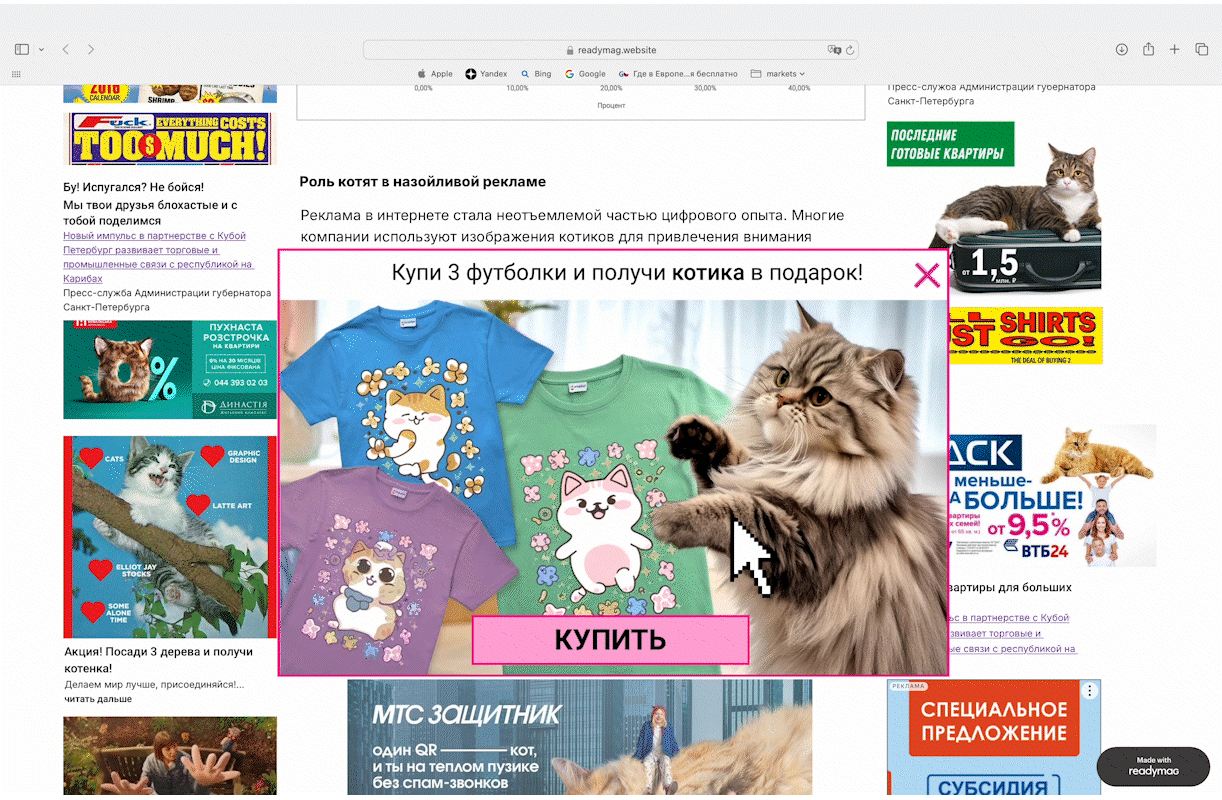Open the Google bookmark
The height and width of the screenshot is (800, 1222).
tap(585, 74)
